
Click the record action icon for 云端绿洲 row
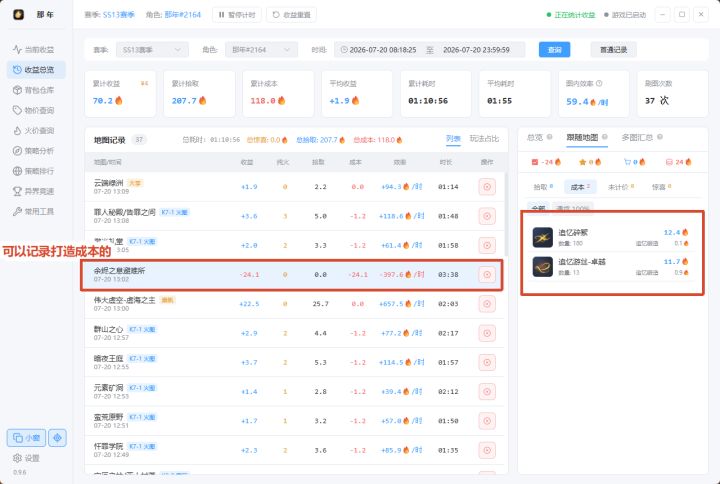[487, 187]
